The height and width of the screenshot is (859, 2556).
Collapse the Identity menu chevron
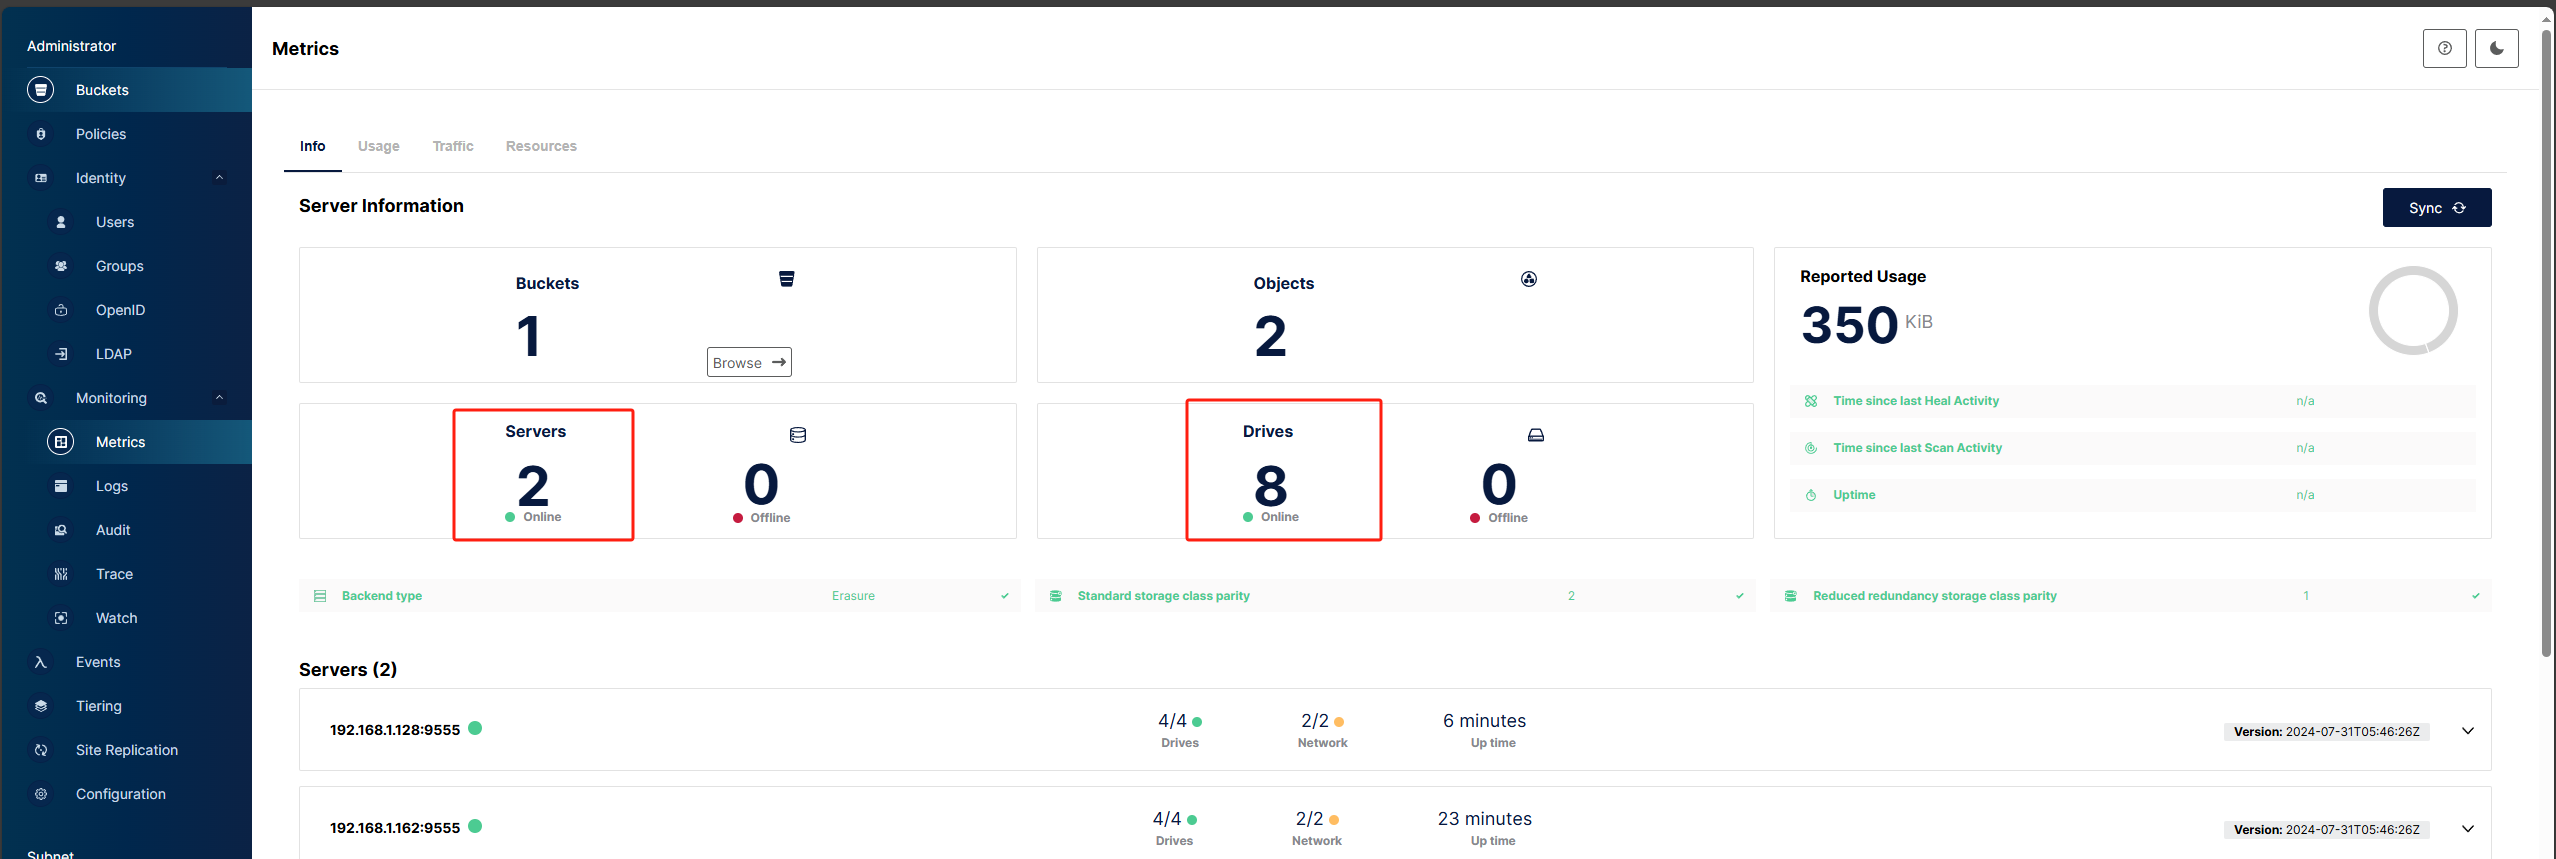click(219, 178)
